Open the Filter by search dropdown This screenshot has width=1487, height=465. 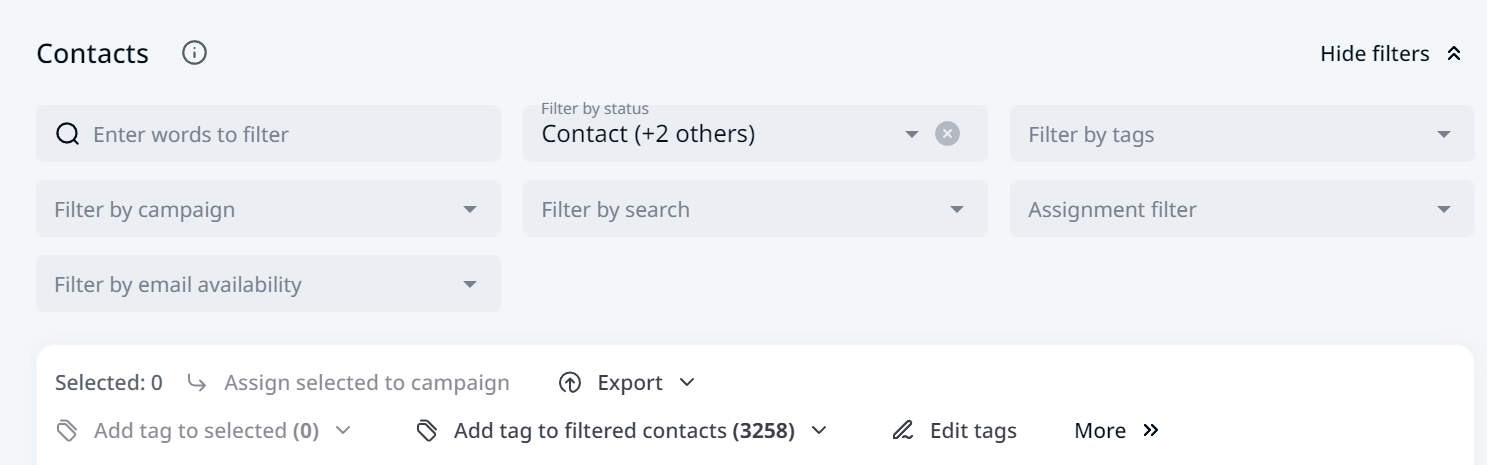(957, 210)
